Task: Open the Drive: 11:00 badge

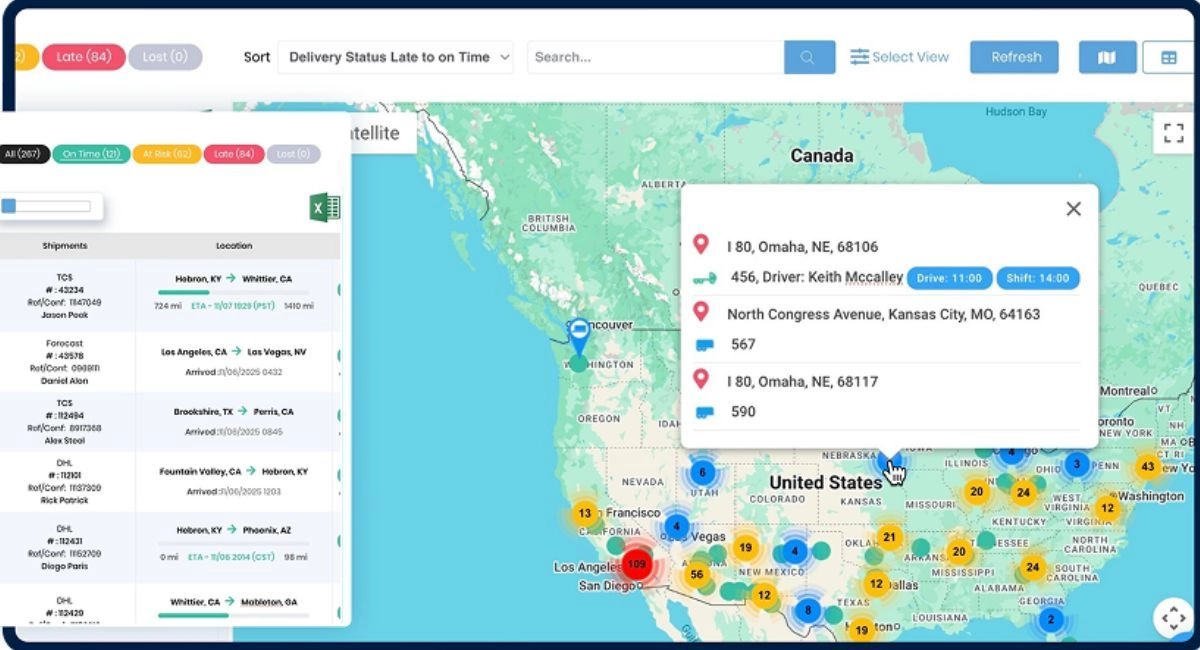Action: [x=947, y=278]
